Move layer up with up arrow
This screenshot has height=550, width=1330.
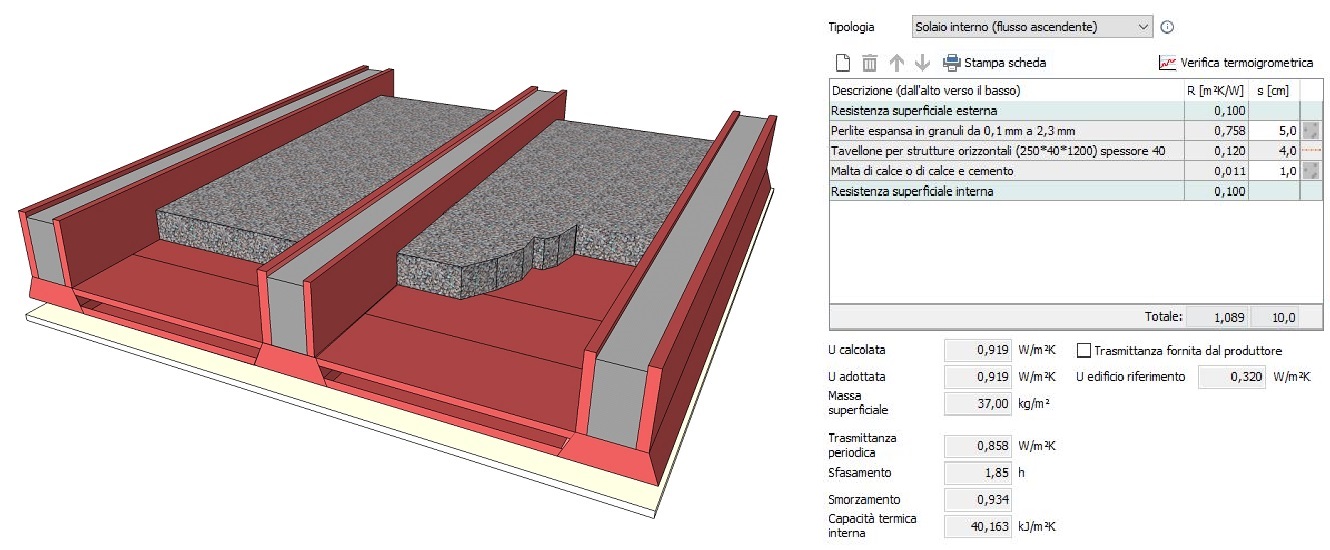897,63
